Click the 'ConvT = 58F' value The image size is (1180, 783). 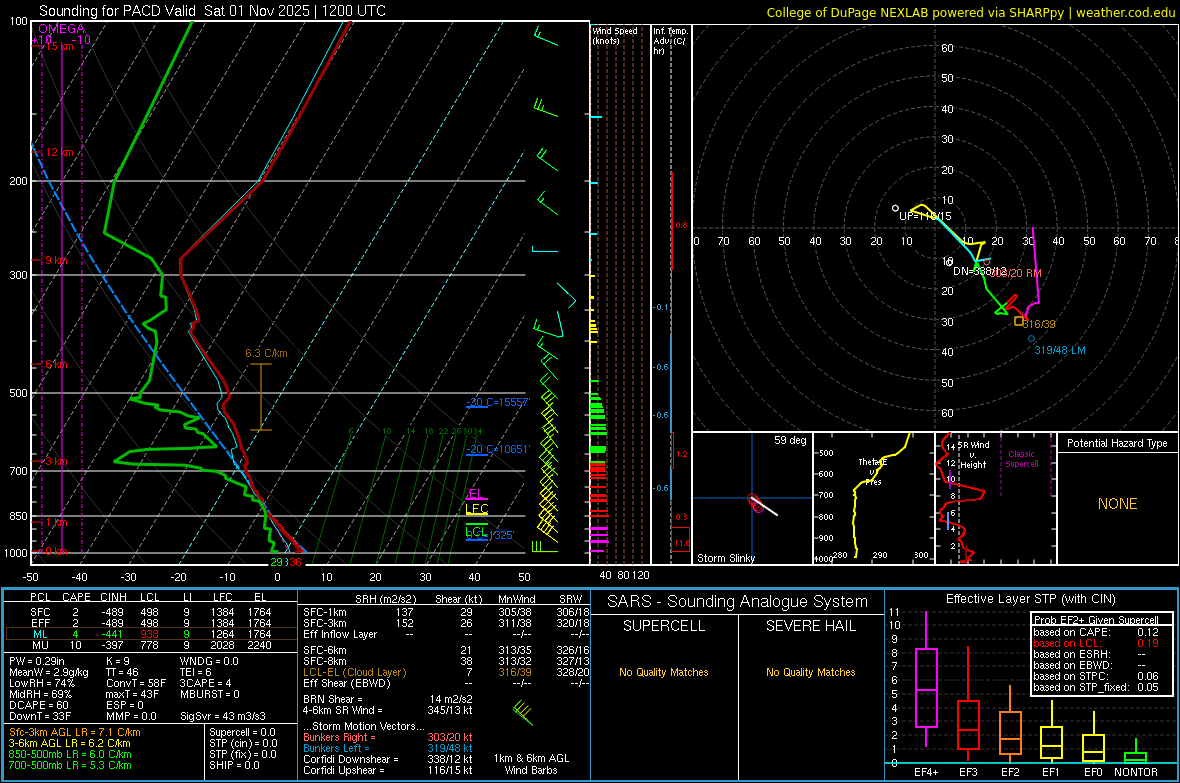point(135,683)
